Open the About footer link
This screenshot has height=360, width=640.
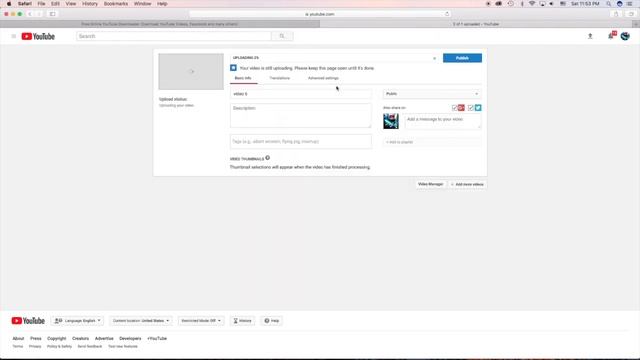tap(18, 338)
